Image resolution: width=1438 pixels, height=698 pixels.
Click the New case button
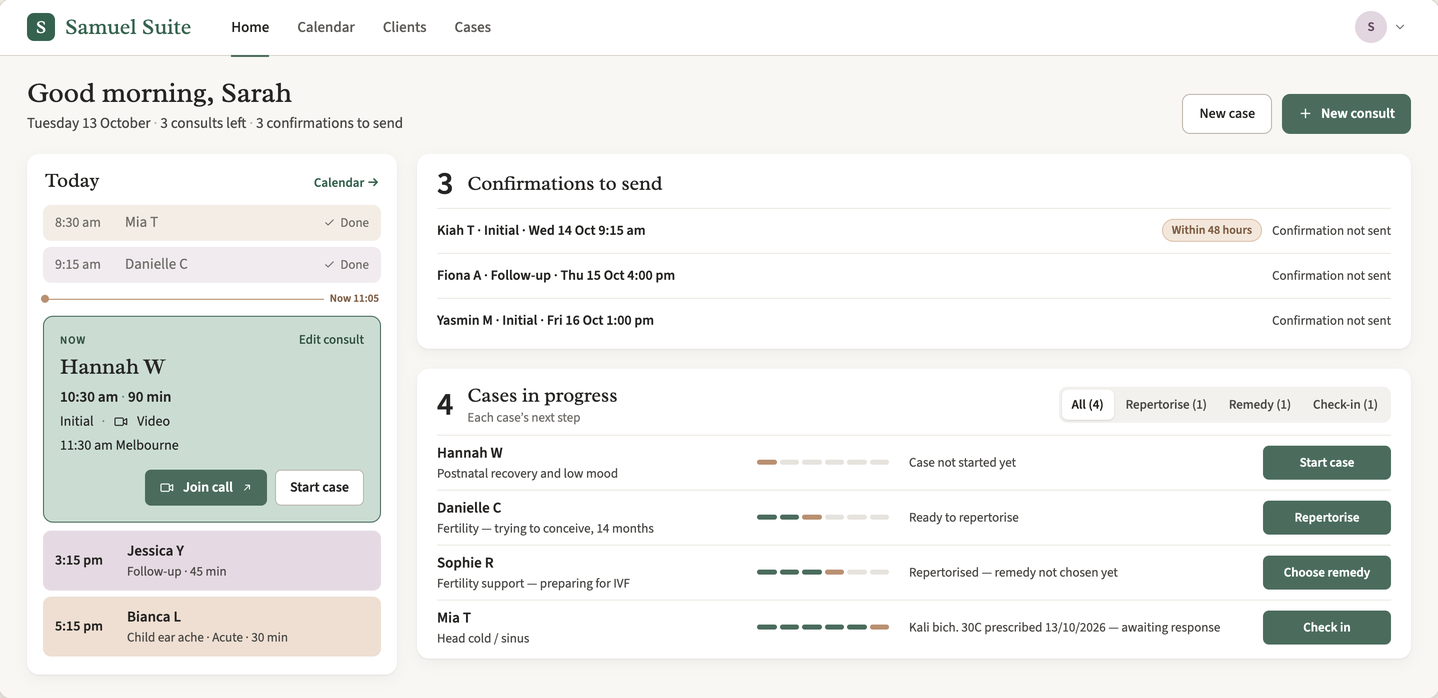pos(1227,114)
